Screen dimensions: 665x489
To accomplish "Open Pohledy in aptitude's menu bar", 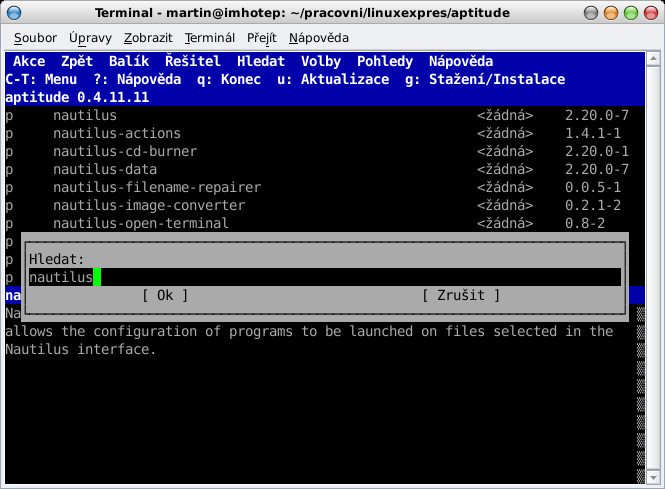I will pos(384,61).
